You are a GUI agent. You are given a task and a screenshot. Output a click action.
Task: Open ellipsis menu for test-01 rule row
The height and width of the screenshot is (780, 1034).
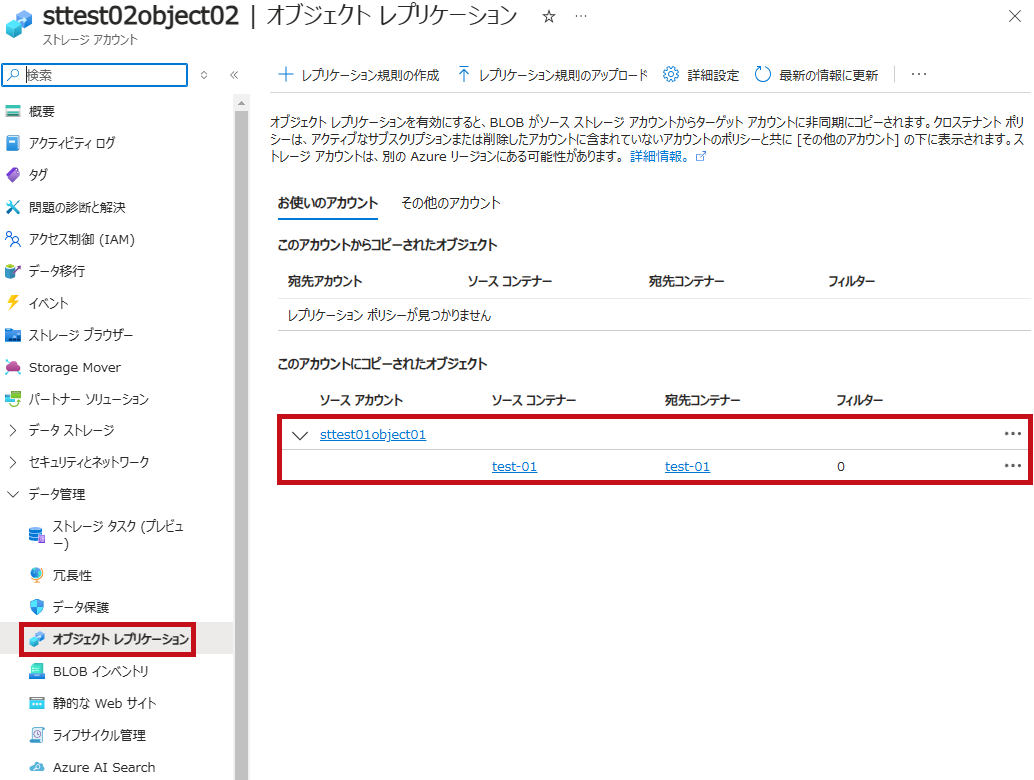click(1012, 466)
